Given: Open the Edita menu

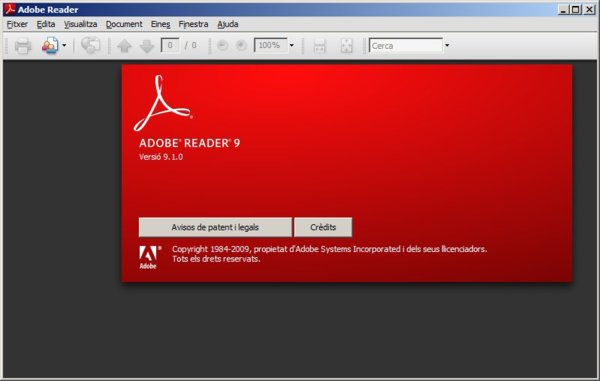Looking at the screenshot, I should pyautogui.click(x=46, y=24).
